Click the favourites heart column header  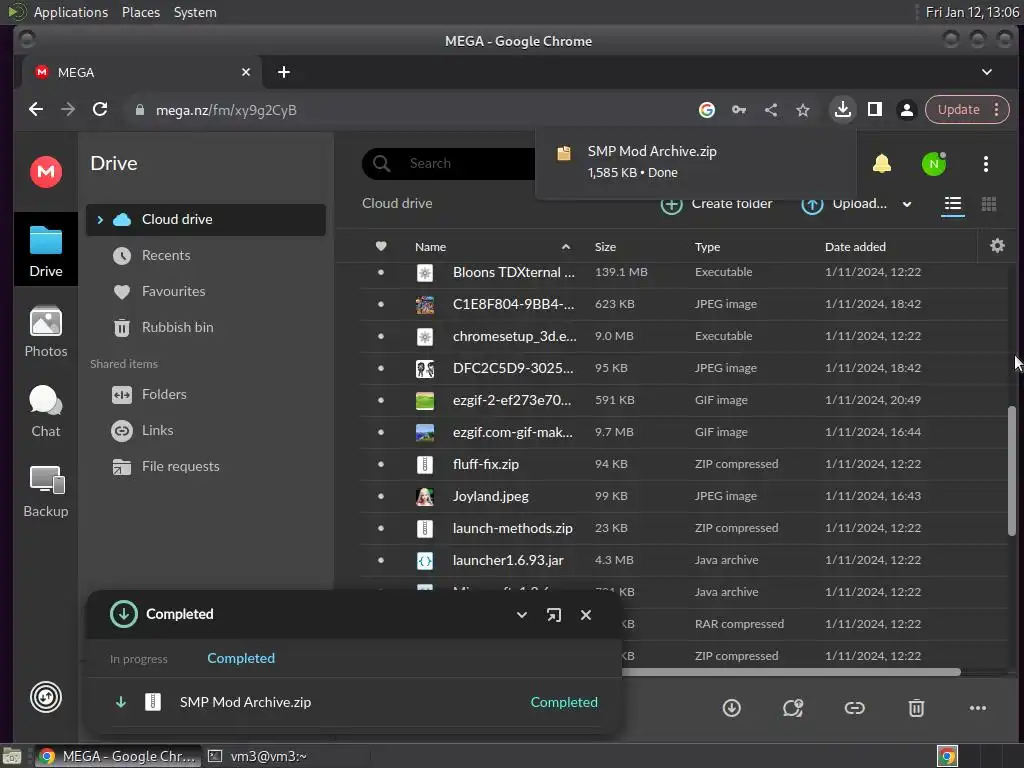point(381,246)
